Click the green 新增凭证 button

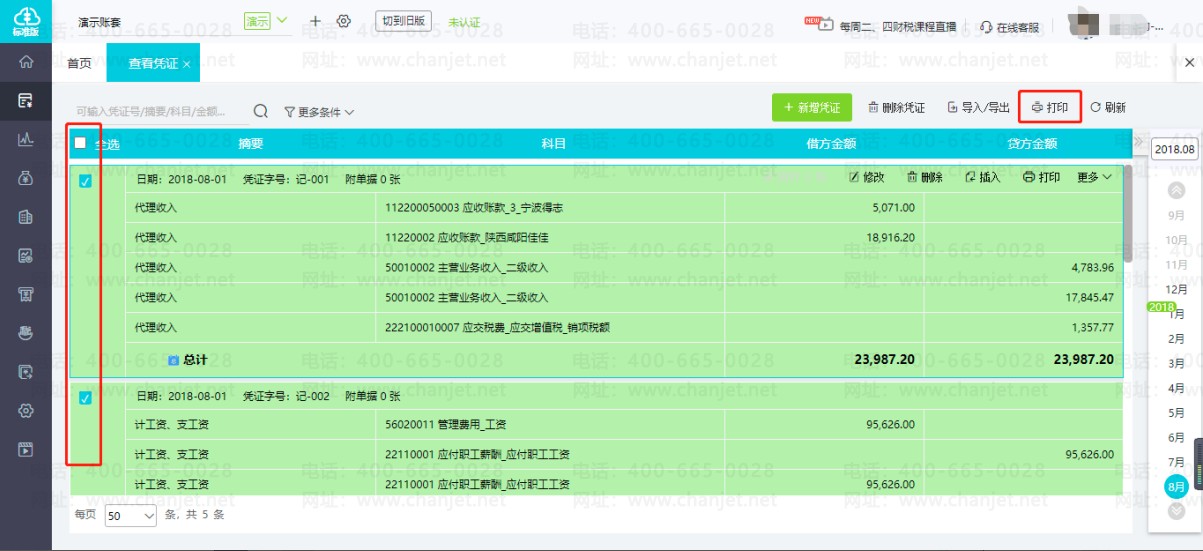pyautogui.click(x=811, y=107)
